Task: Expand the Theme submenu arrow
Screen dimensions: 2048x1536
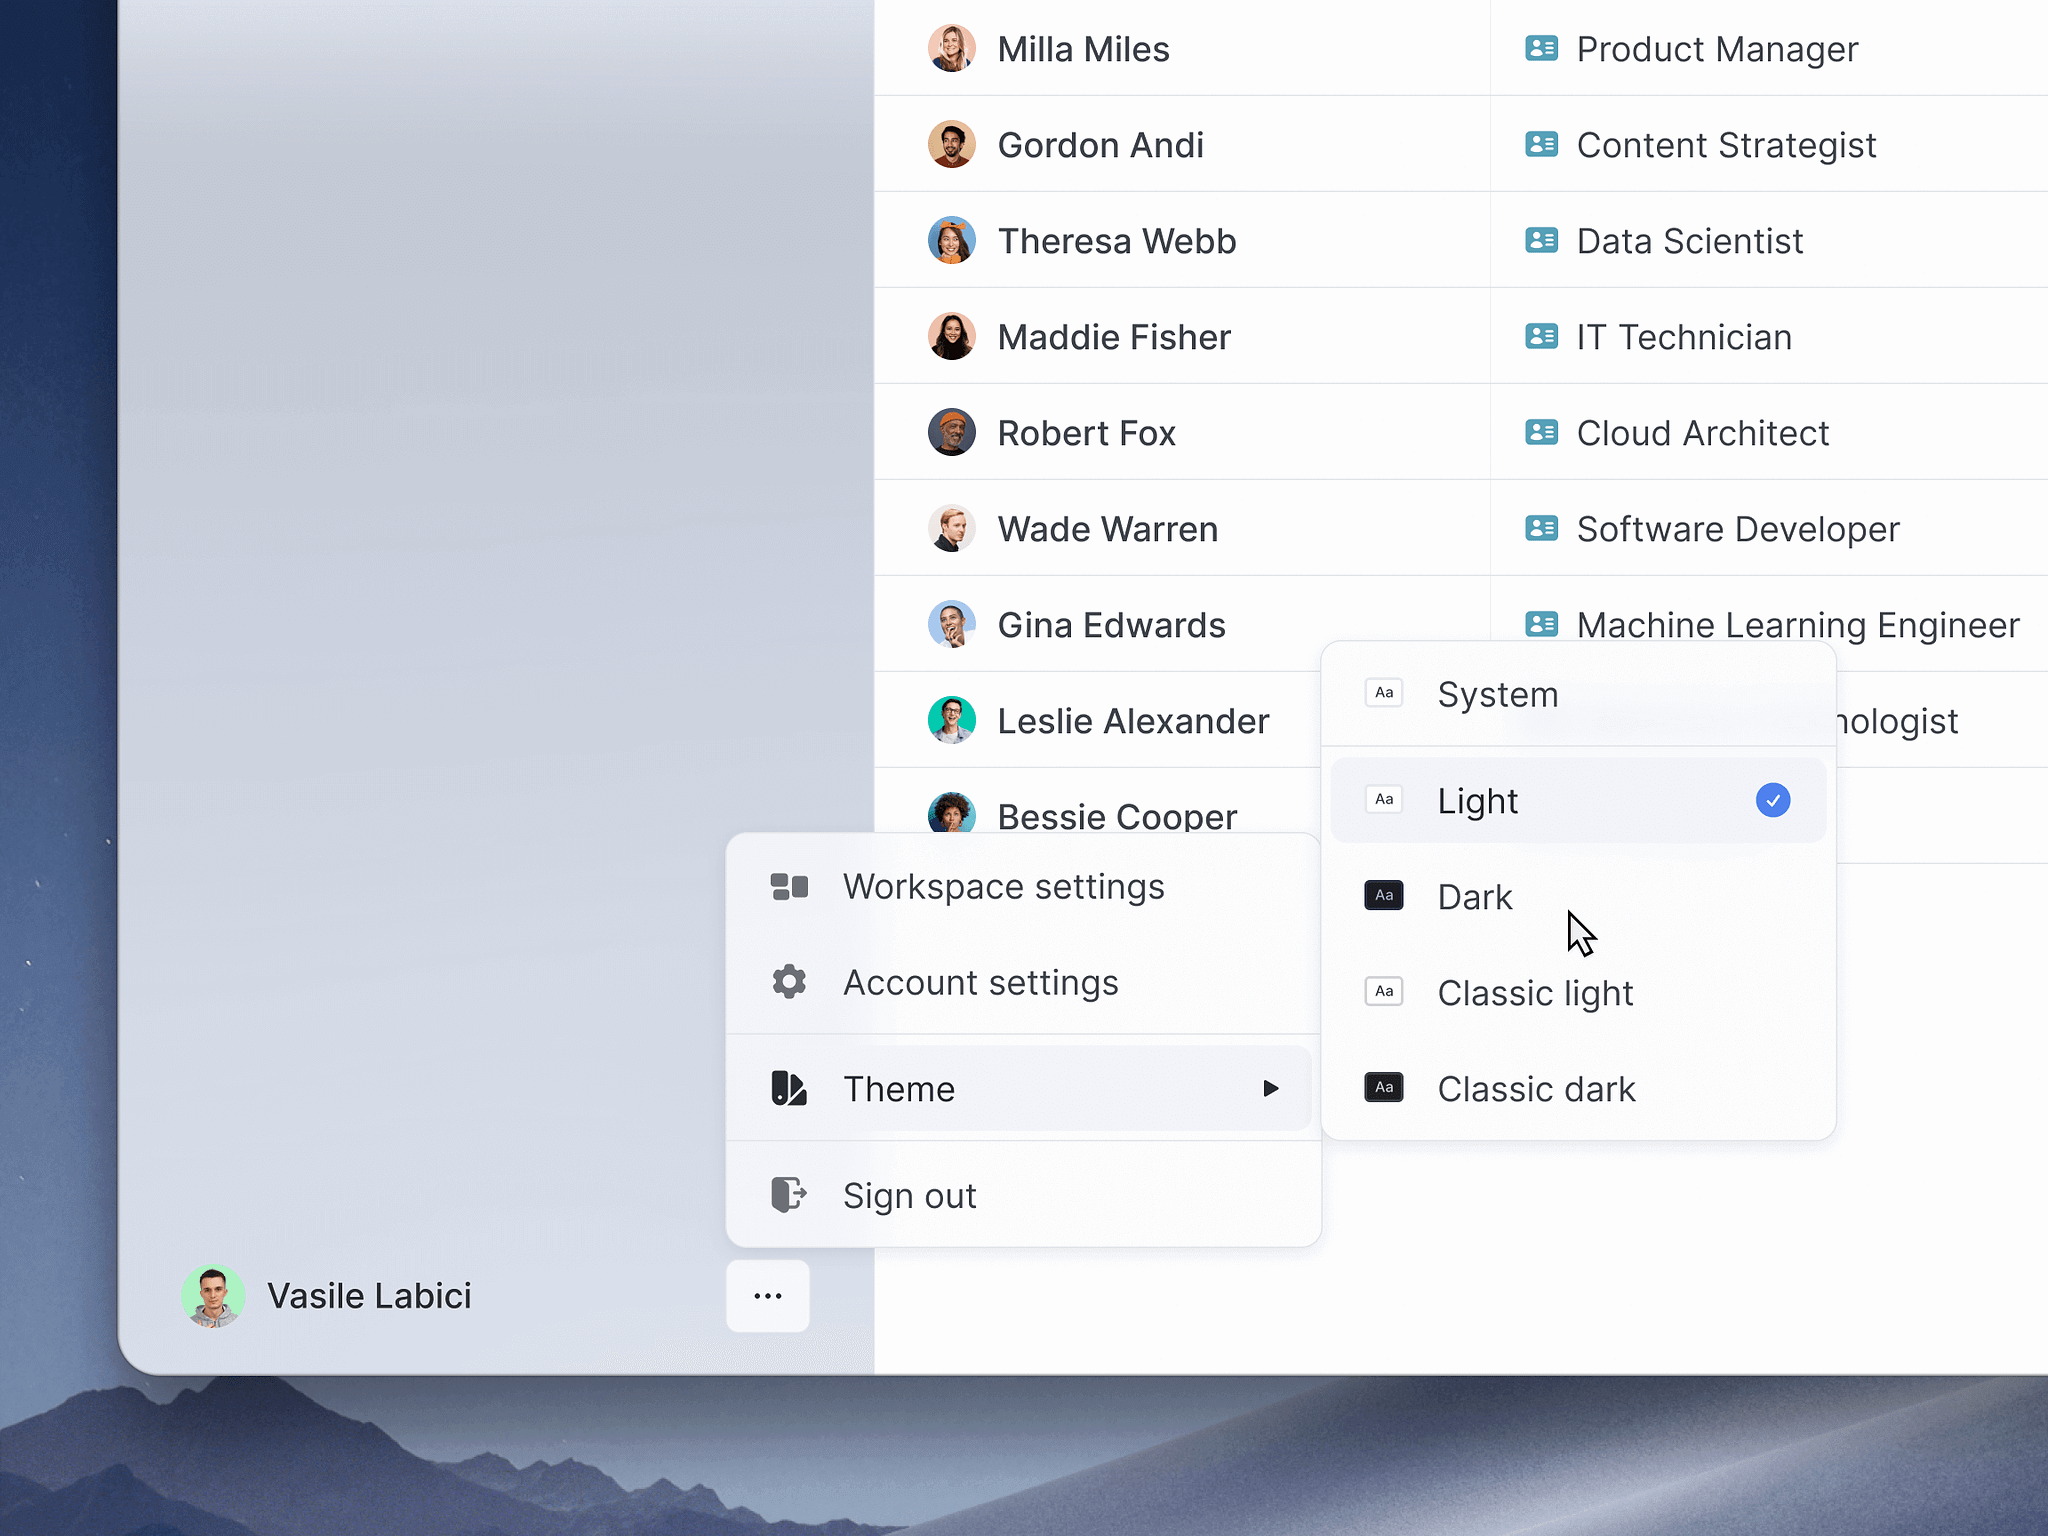Action: [x=1270, y=1088]
